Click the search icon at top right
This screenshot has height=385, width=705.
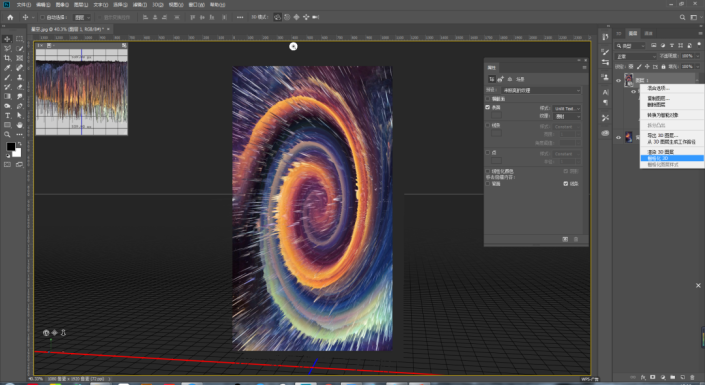tap(683, 17)
